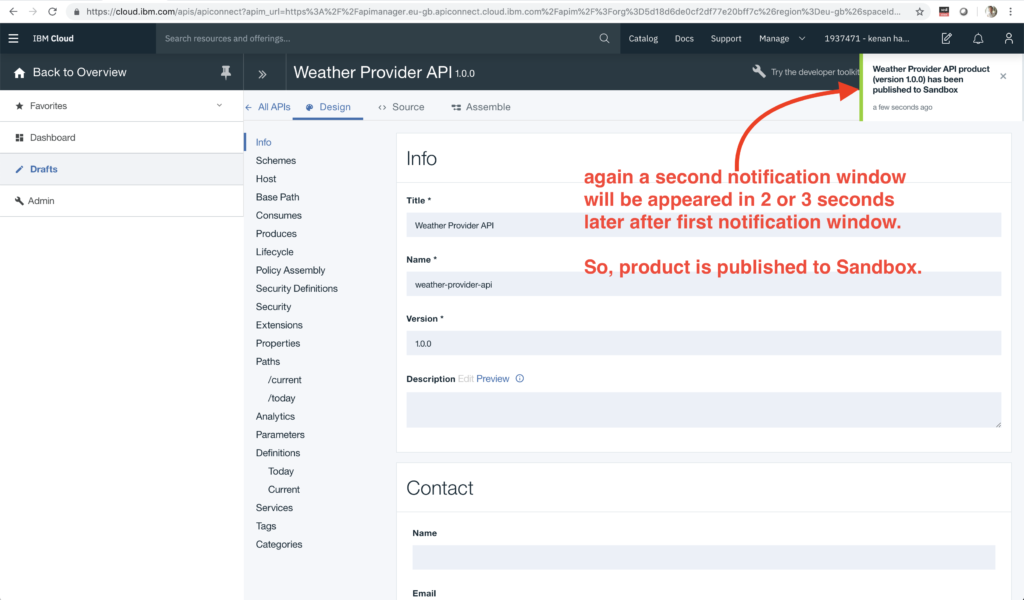Switch to the Design tab
The image size is (1024, 600).
328,107
